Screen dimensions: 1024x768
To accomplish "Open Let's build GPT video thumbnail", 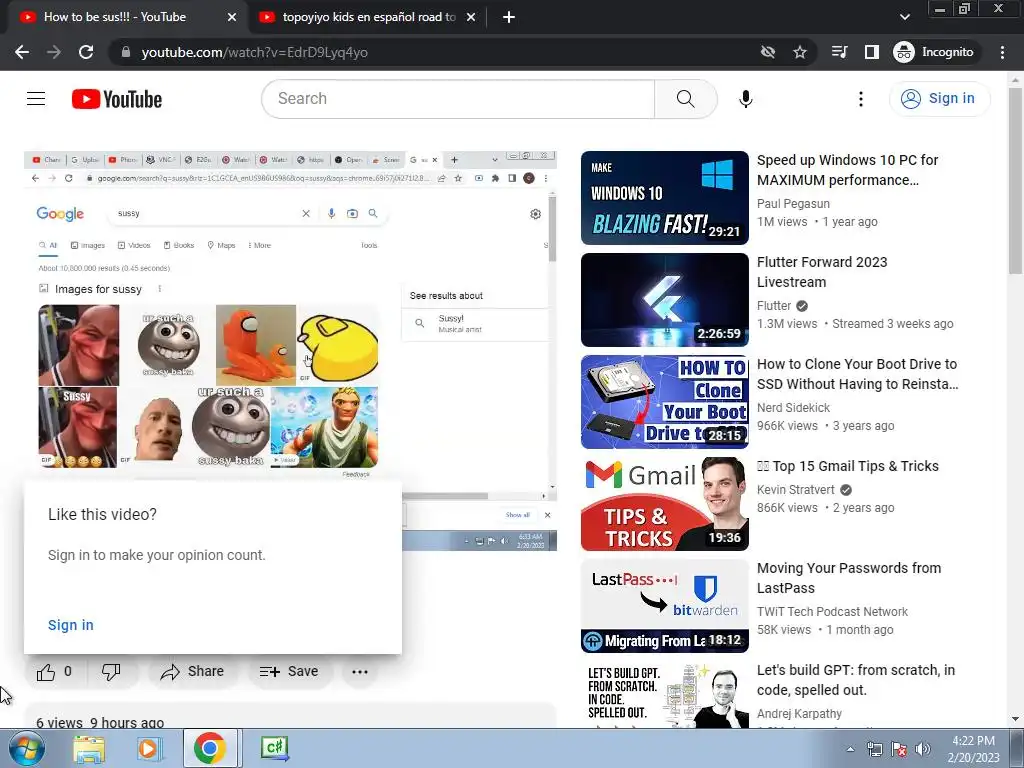I will point(664,695).
